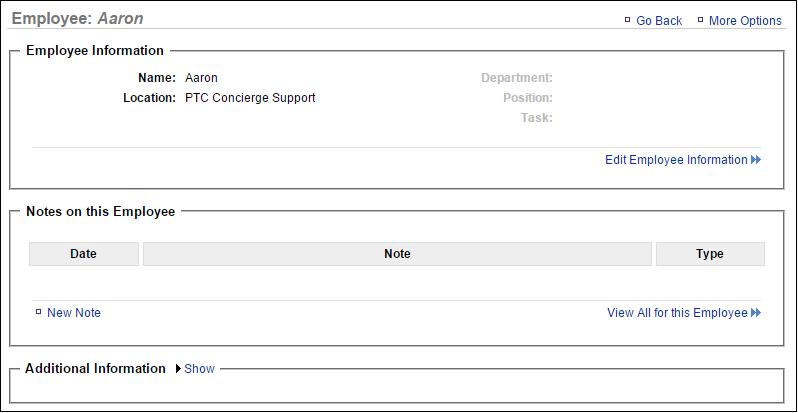
Task: Click the Employee: Aaron page title
Action: 78,19
